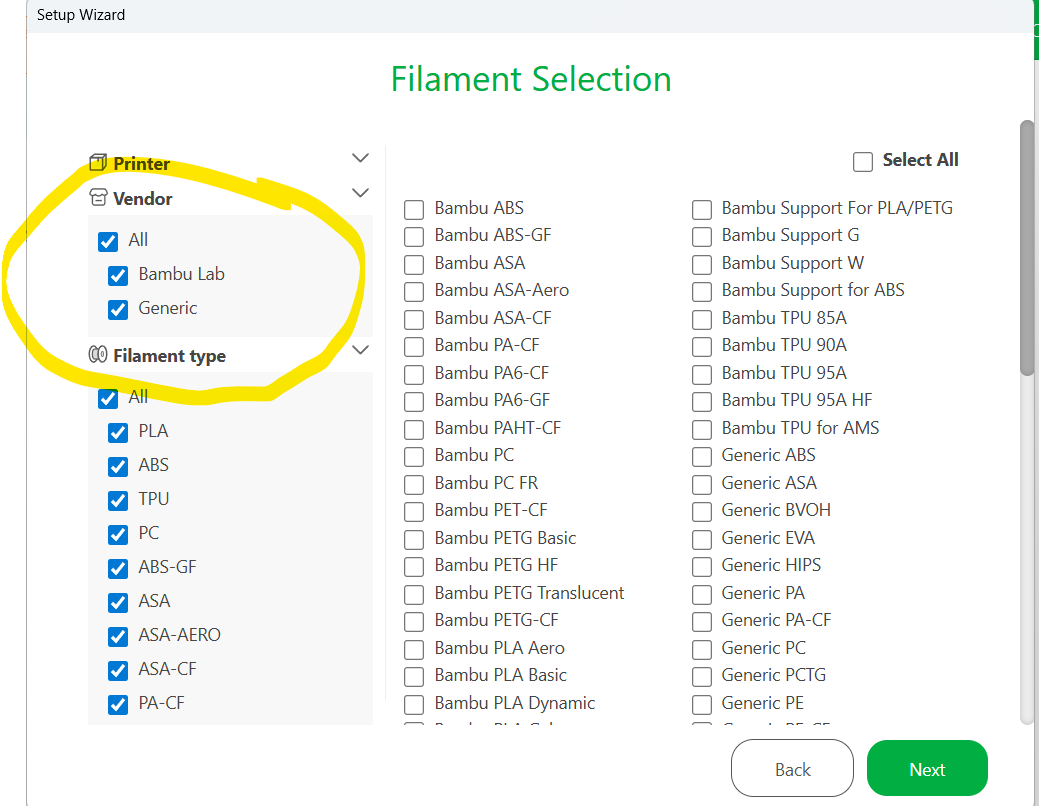Viewport: 1039px width, 806px height.
Task: Check the Bambu ABS filament
Action: 414,209
